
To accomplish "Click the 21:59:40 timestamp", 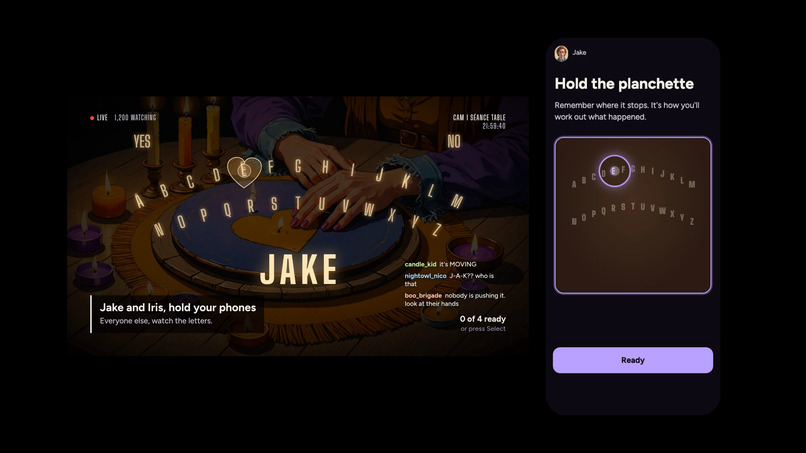I will coord(494,126).
